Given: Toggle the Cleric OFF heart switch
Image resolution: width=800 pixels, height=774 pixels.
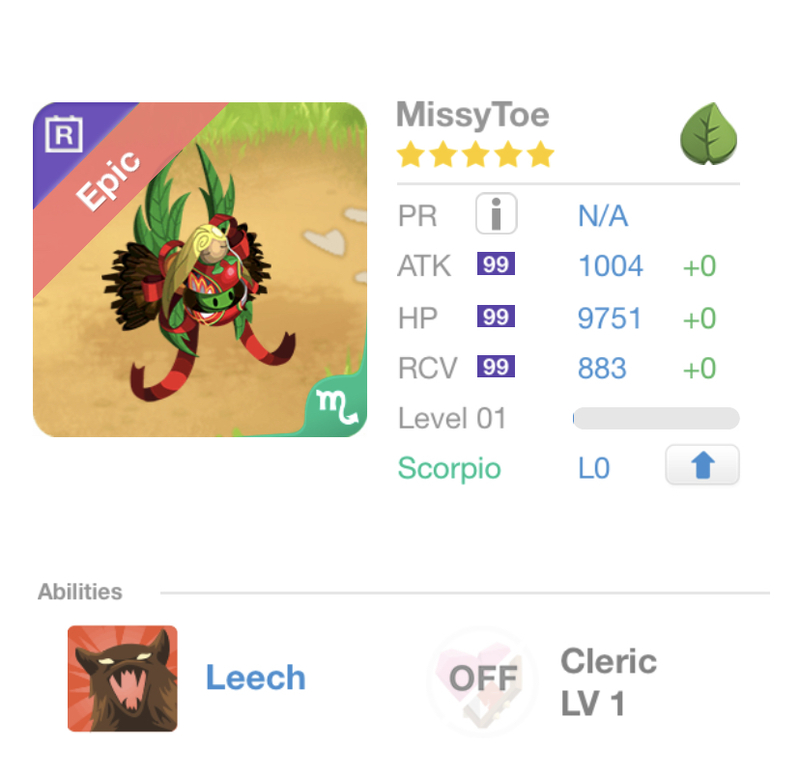Looking at the screenshot, I should pos(482,679).
